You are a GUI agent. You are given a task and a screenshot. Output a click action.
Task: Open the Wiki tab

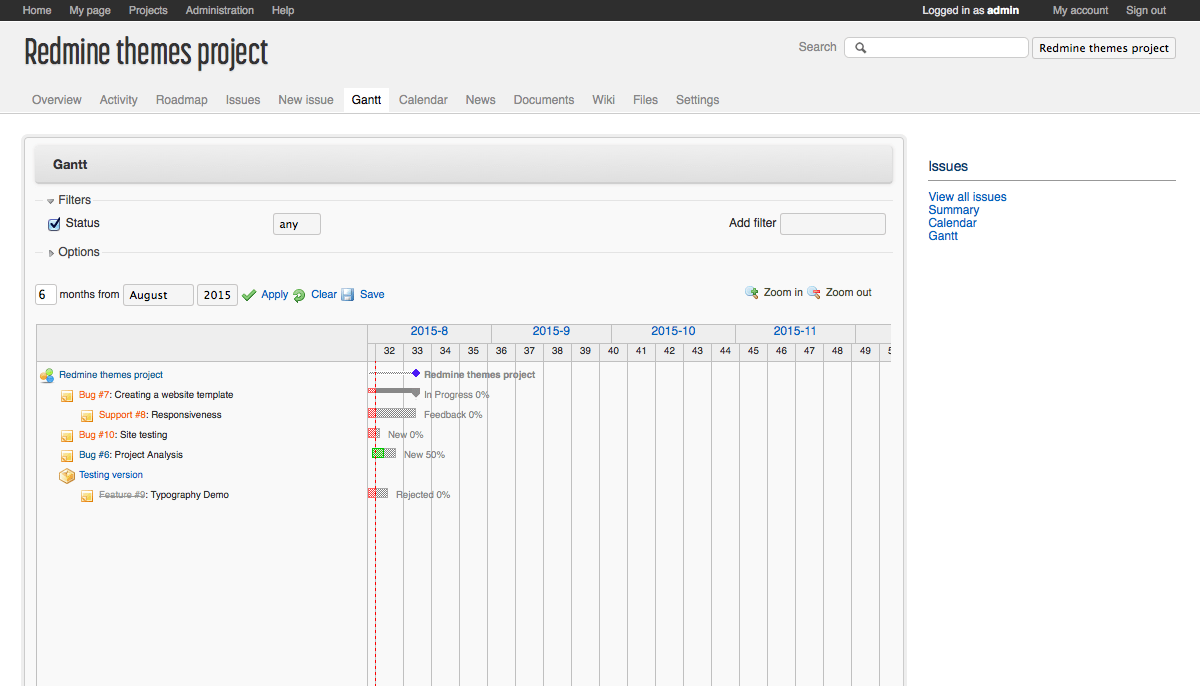[x=604, y=100]
